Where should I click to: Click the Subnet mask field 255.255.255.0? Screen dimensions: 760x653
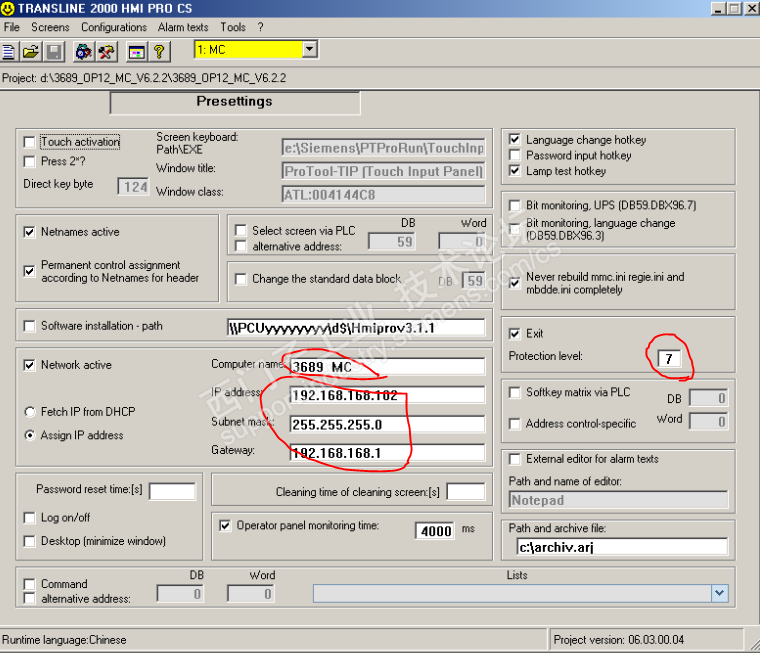[x=387, y=425]
